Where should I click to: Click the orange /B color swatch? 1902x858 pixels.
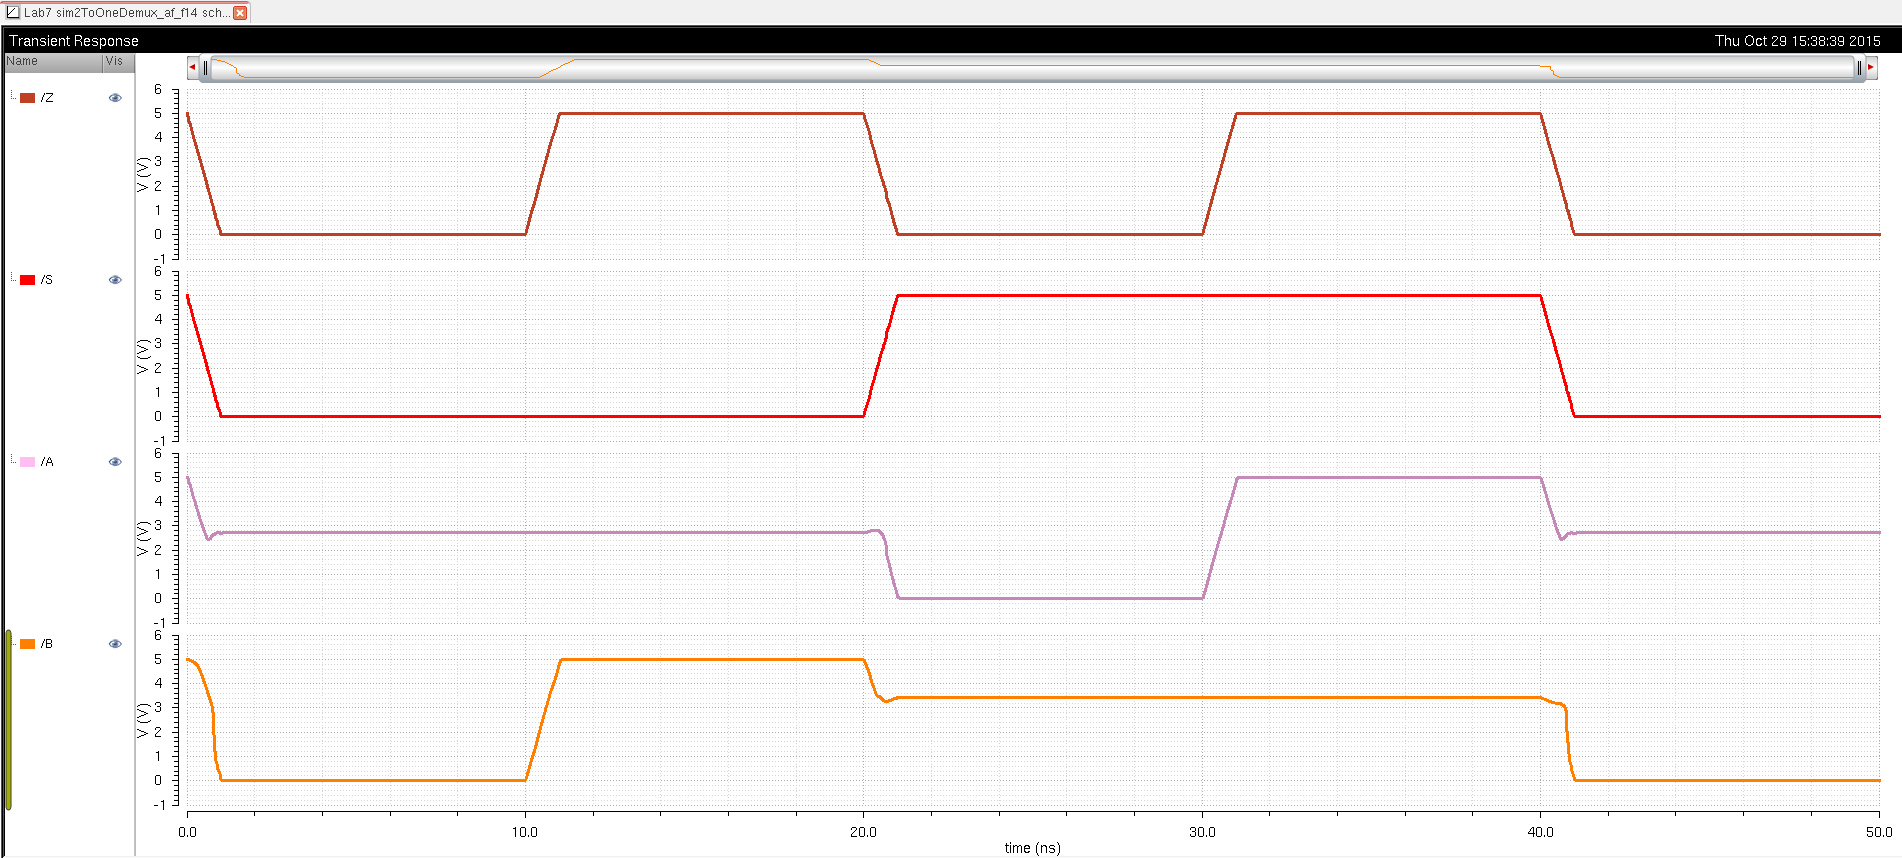point(28,644)
